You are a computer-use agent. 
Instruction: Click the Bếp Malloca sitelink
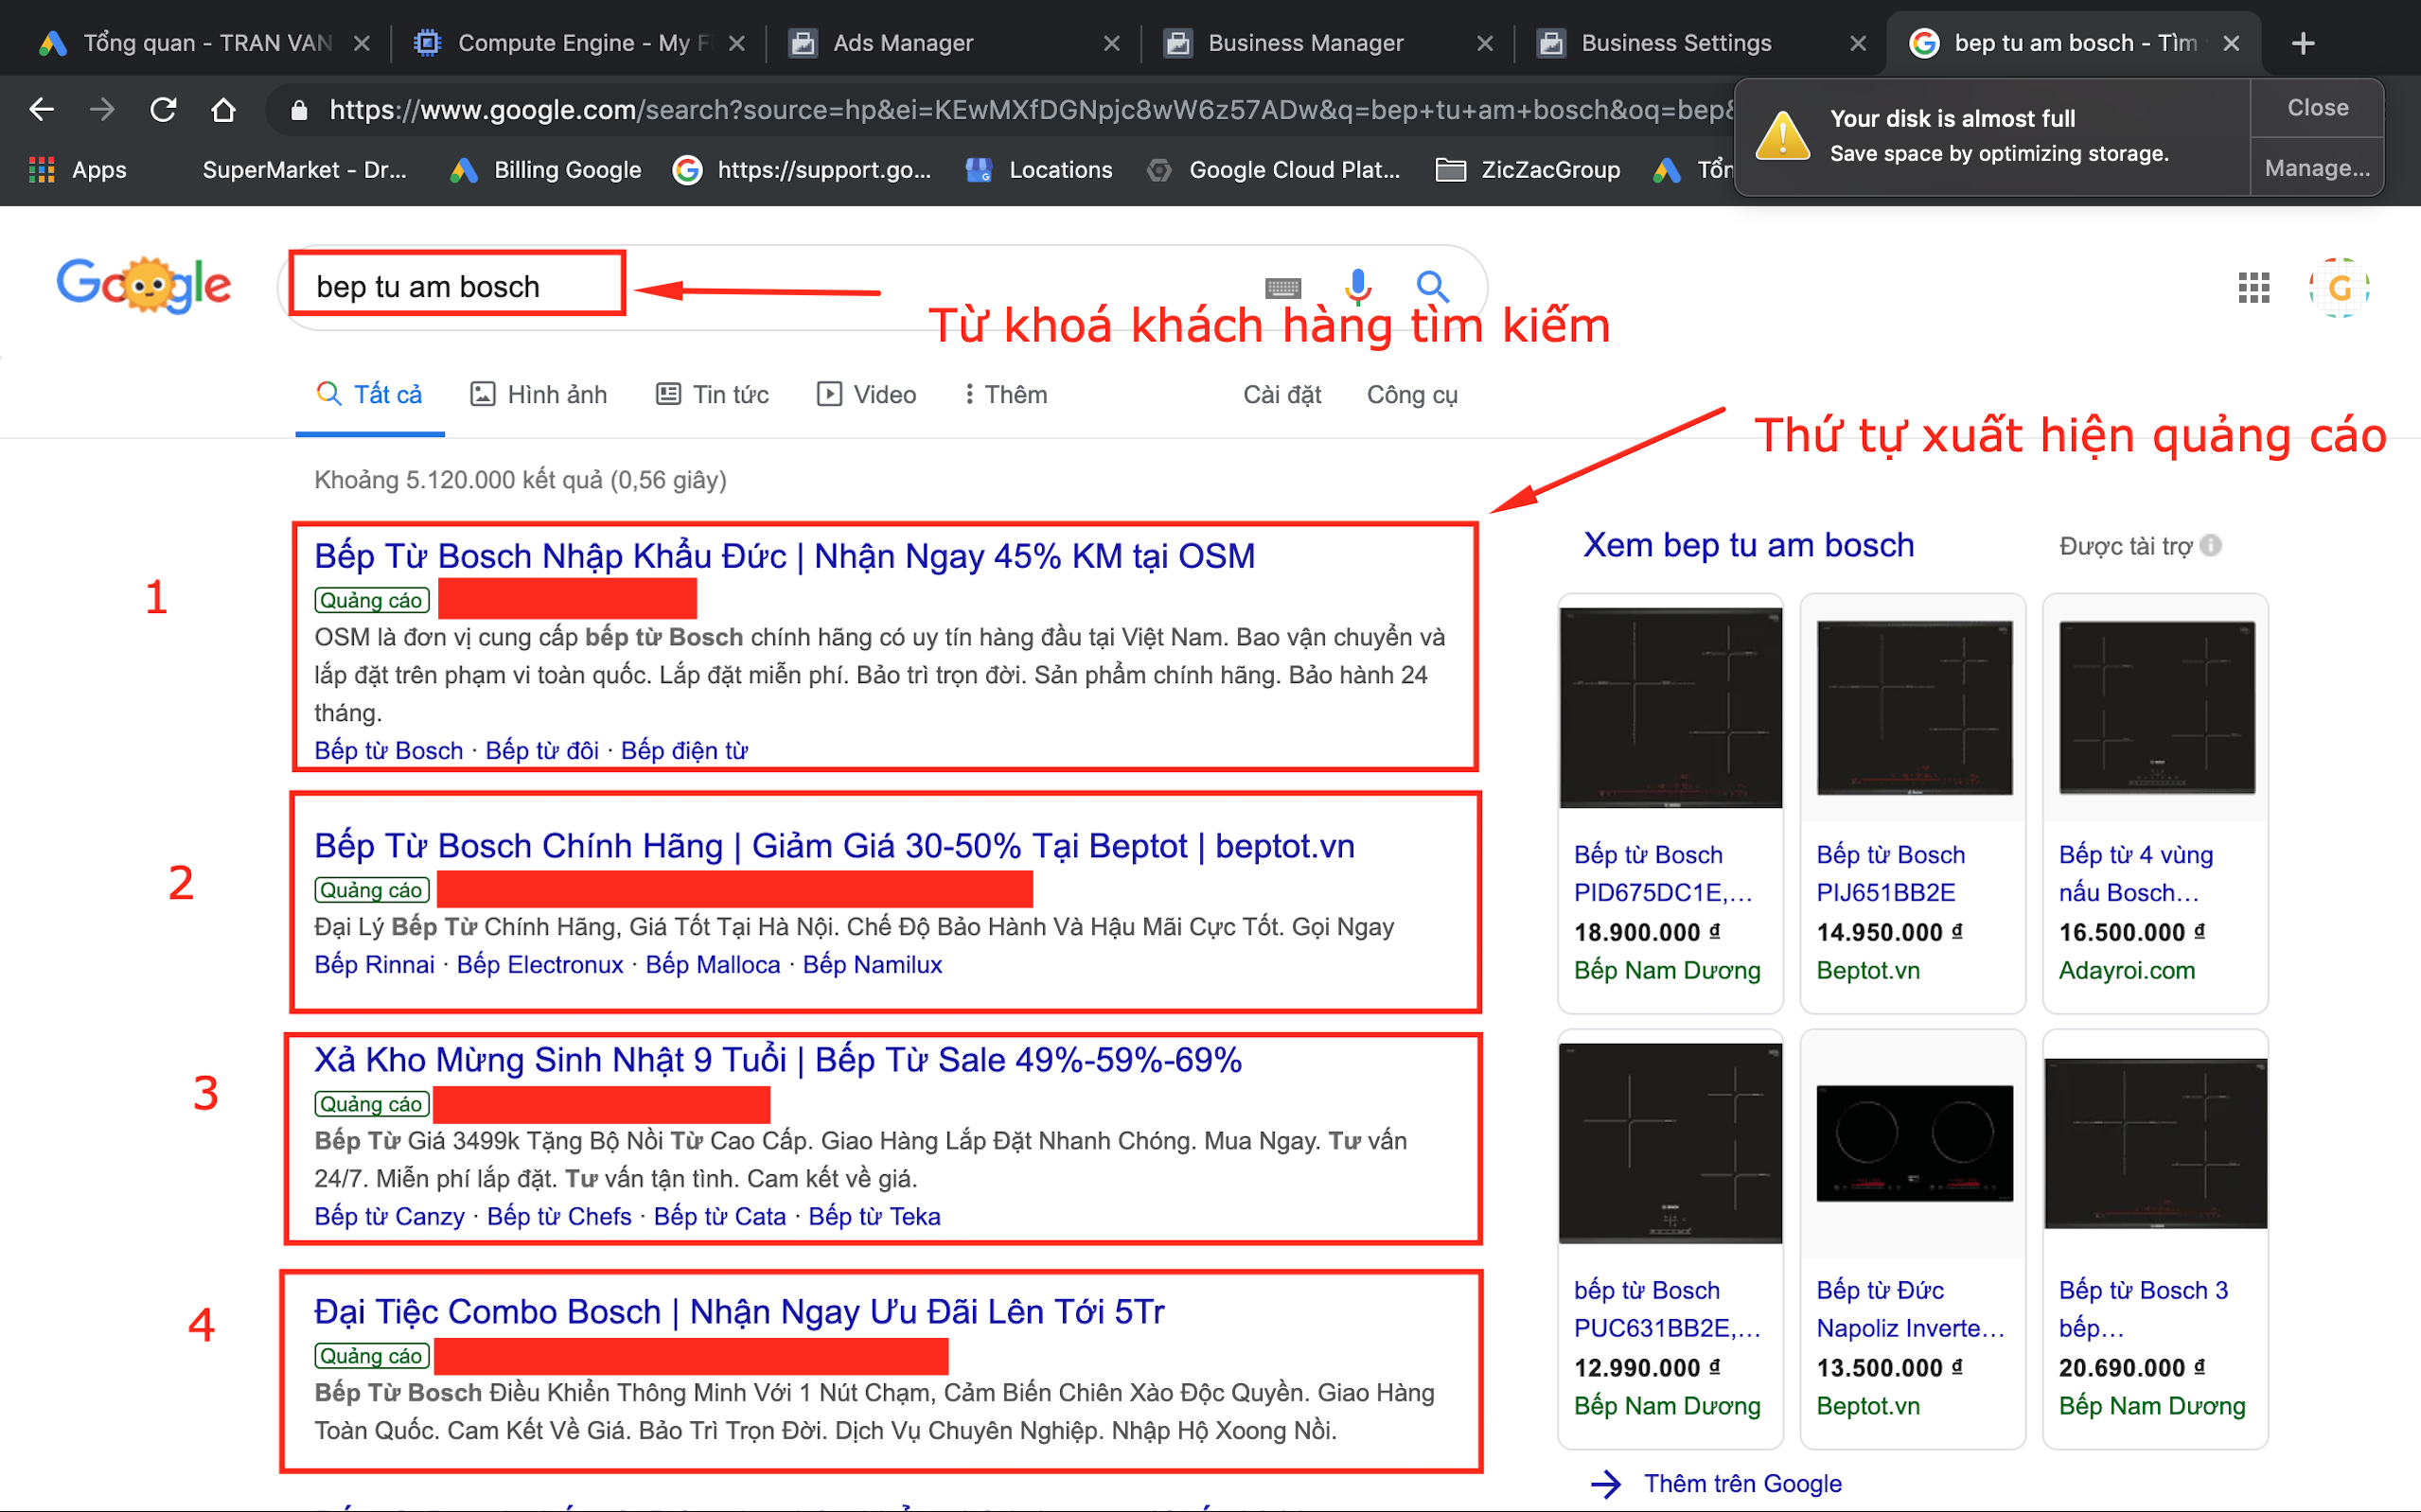click(x=713, y=965)
